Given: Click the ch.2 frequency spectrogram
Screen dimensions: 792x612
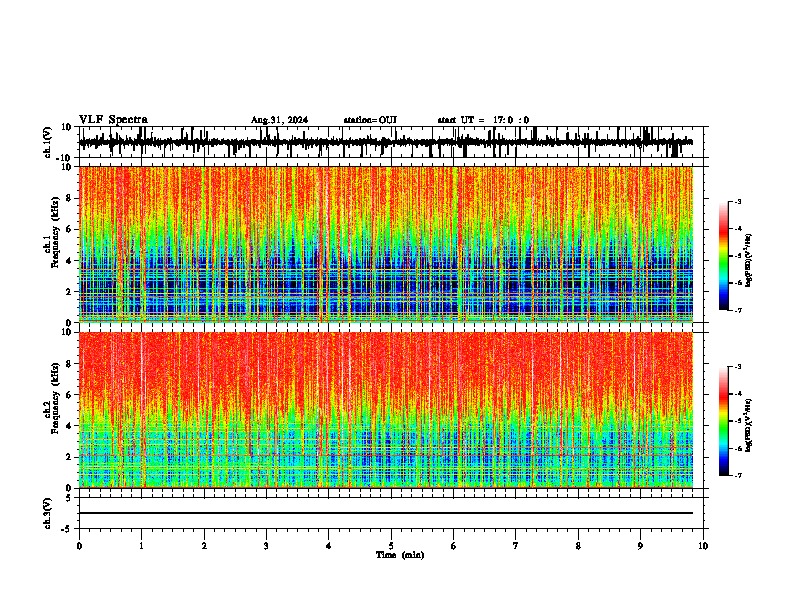Looking at the screenshot, I should click(386, 410).
